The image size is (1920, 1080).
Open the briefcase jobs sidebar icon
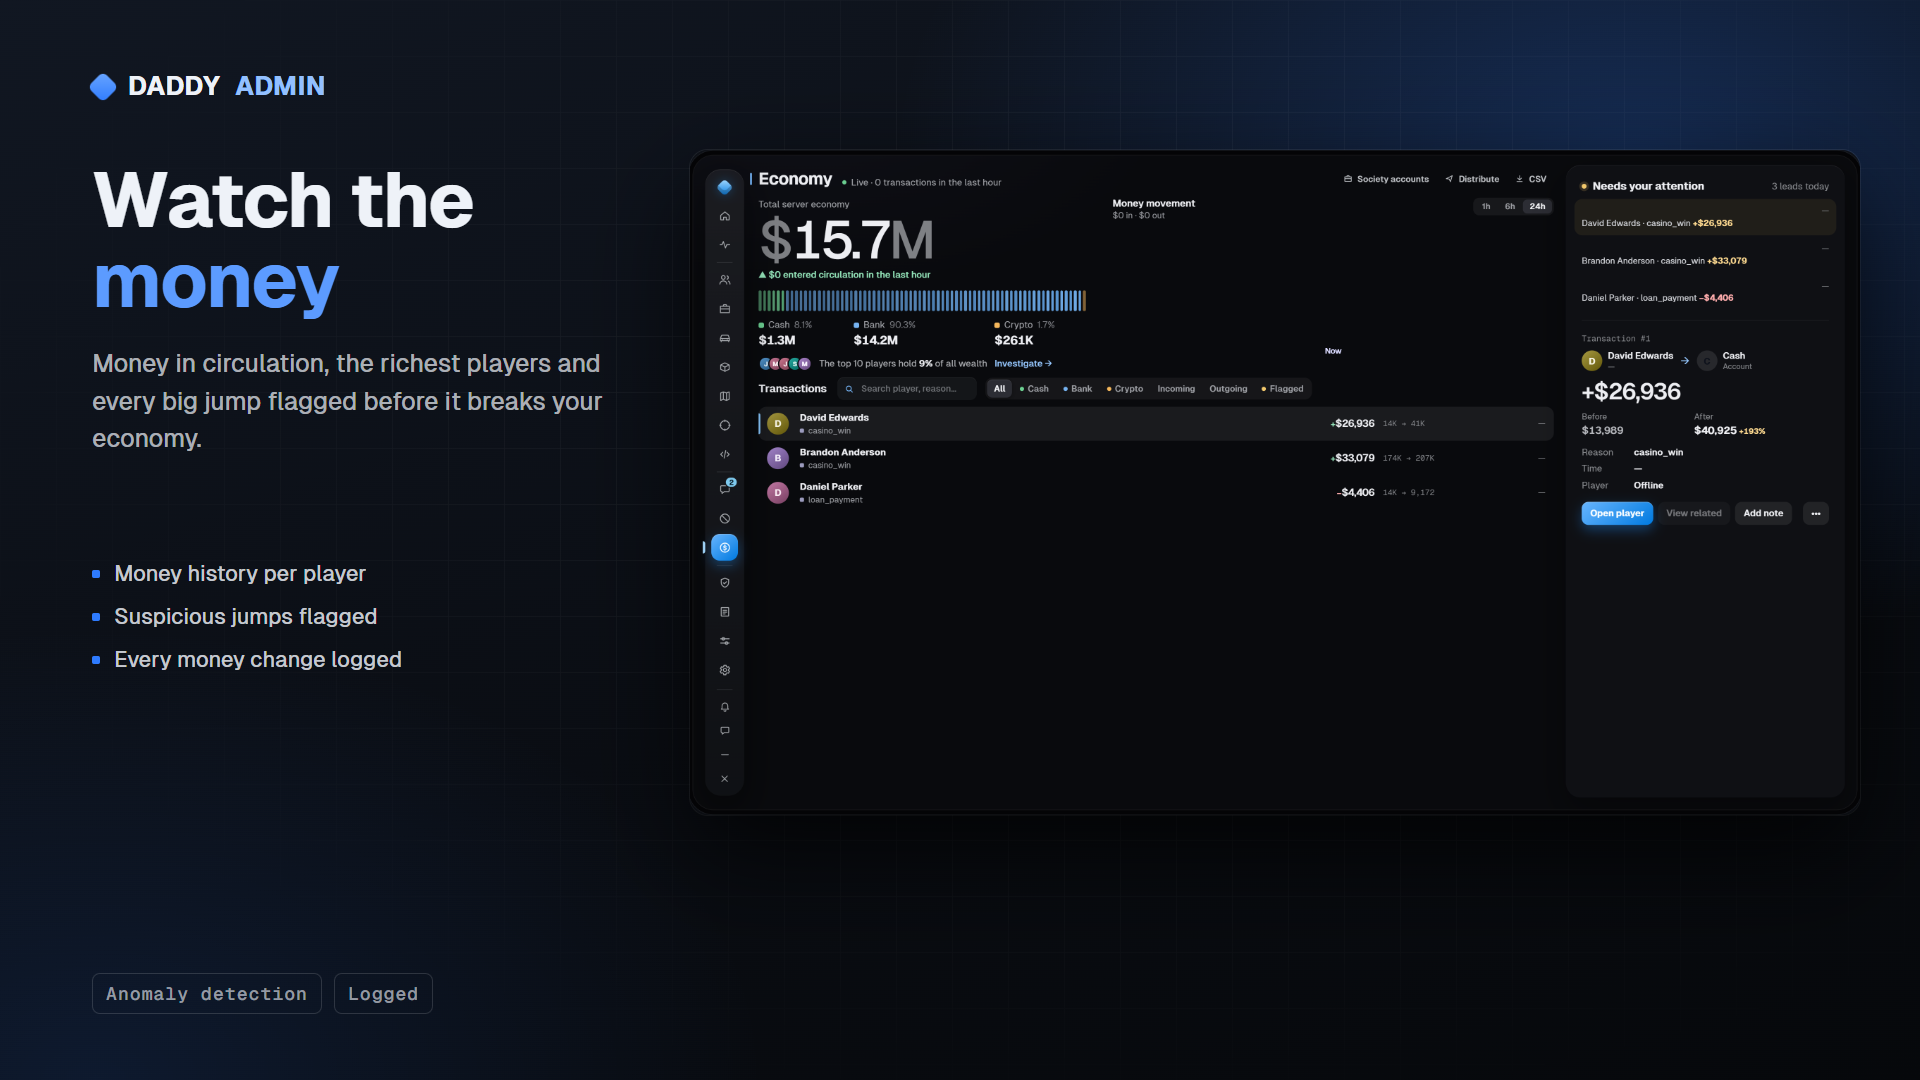tap(725, 309)
